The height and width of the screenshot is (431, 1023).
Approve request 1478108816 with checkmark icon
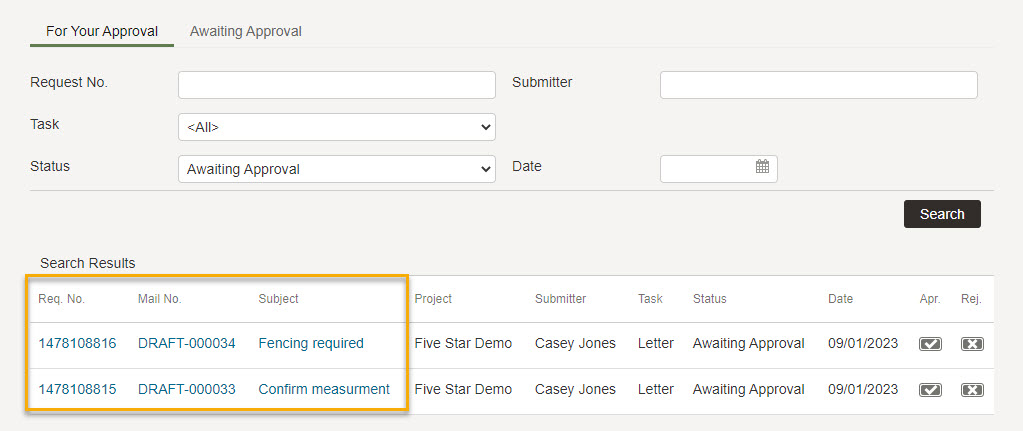click(930, 344)
